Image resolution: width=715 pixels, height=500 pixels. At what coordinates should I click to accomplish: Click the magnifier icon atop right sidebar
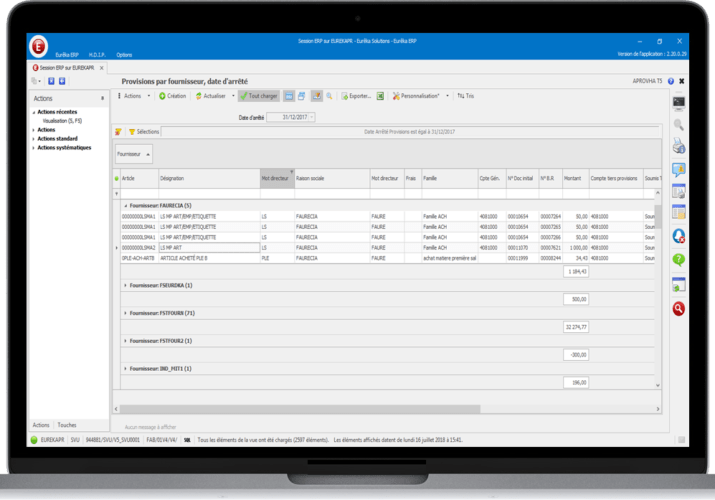[x=679, y=124]
